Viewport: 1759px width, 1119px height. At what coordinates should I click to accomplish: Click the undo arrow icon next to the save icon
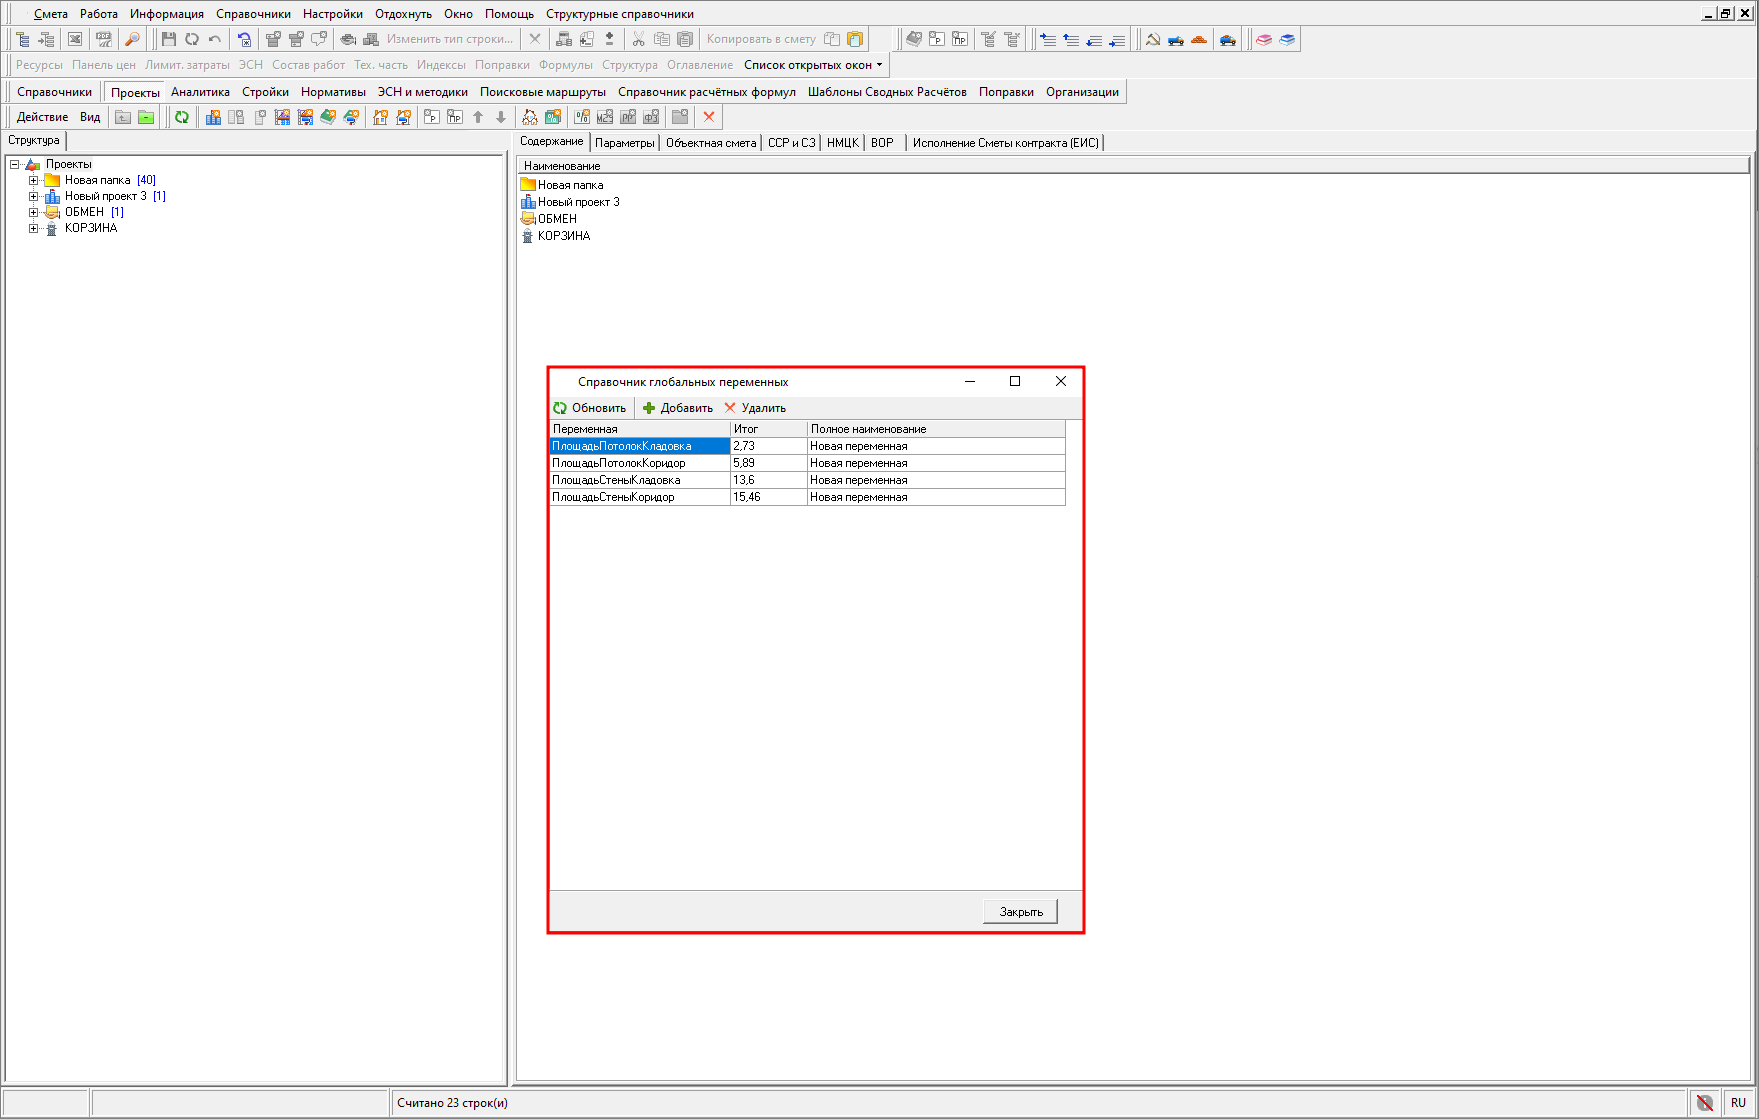(215, 39)
